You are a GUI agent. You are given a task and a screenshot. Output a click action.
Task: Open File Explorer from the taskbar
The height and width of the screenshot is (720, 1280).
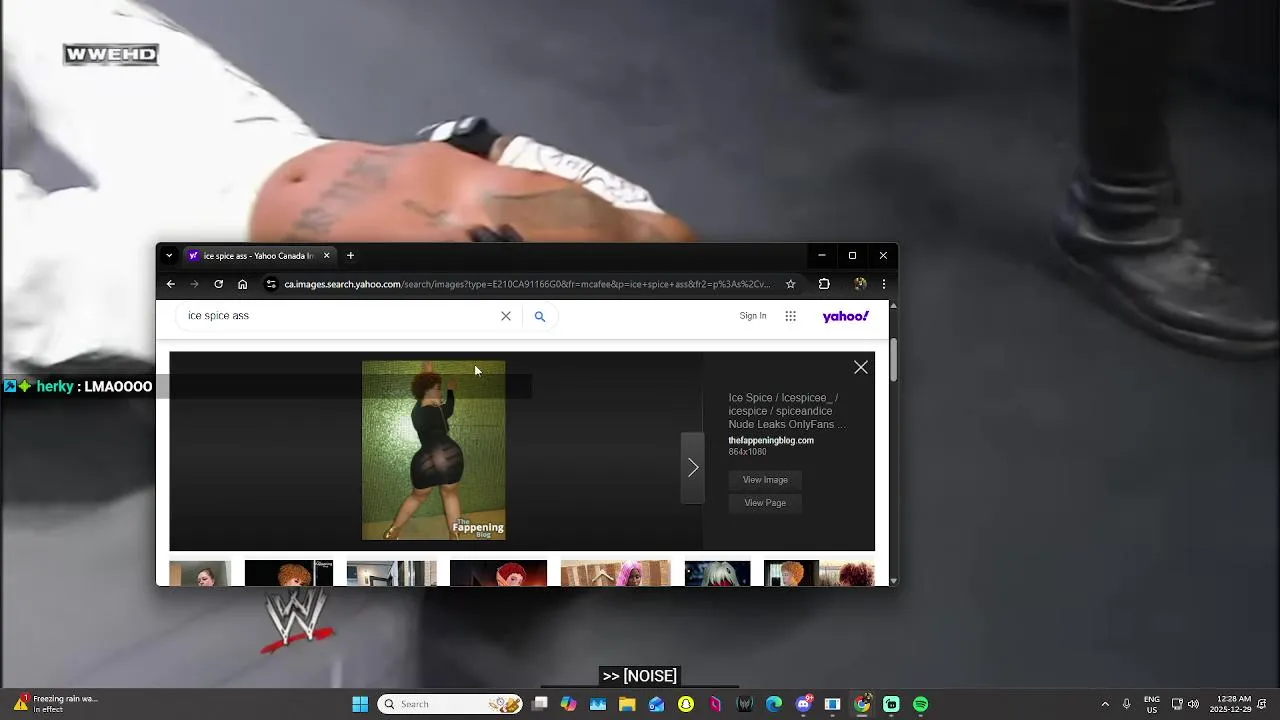pyautogui.click(x=627, y=704)
